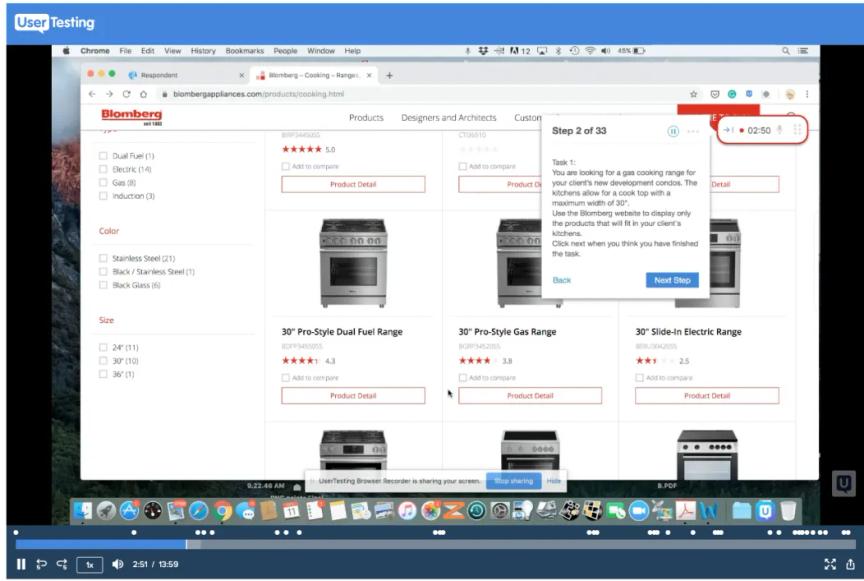Open a new Chrome tab
The width and height of the screenshot is (864, 581).
point(390,76)
